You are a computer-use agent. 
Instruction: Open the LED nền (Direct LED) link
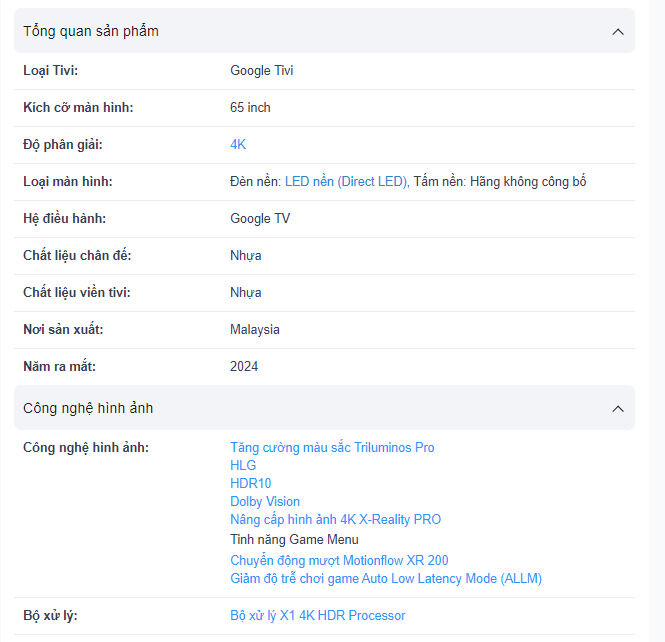346,182
